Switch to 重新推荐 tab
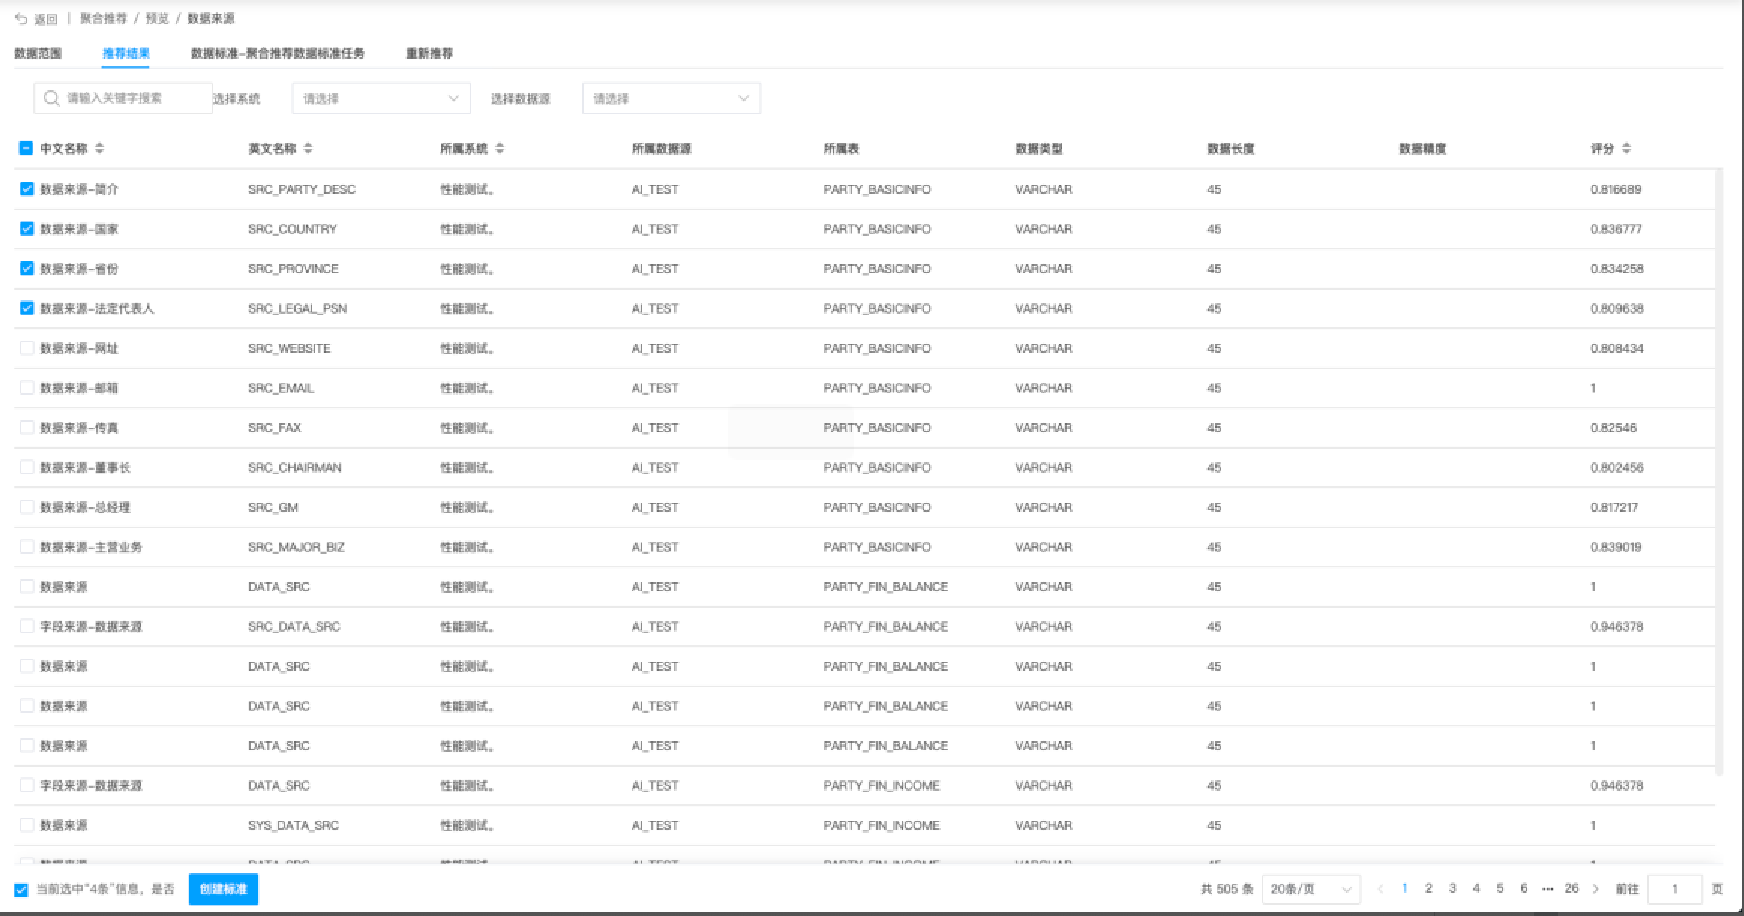1744x916 pixels. 429,53
